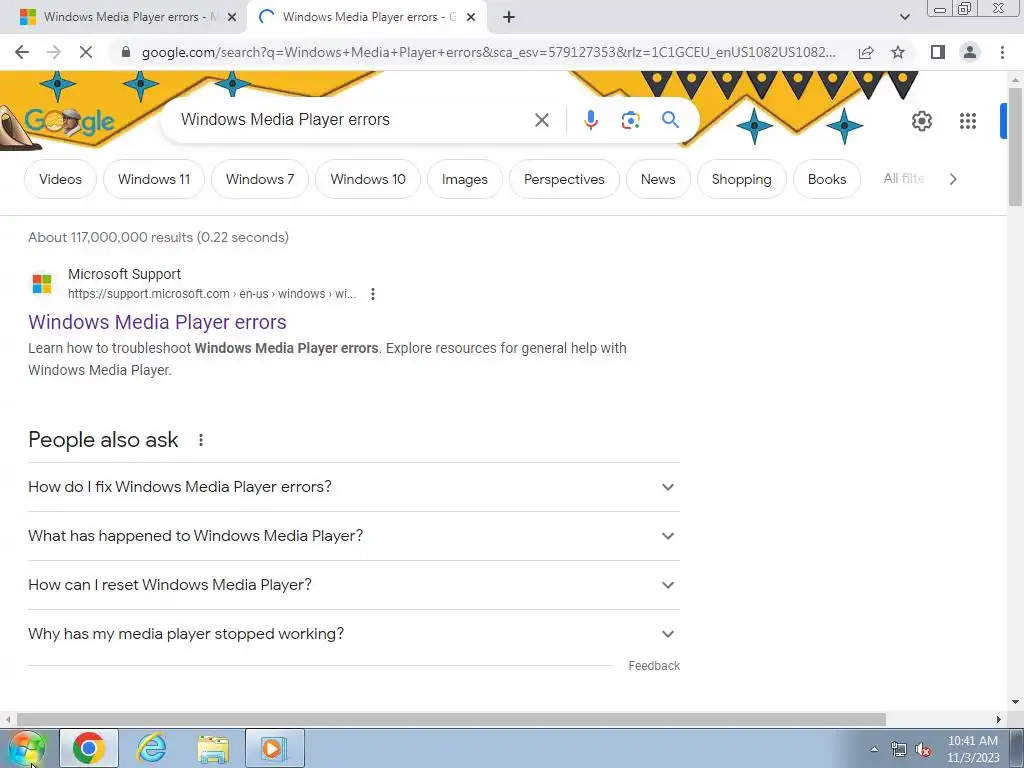Viewport: 1024px width, 768px height.
Task: Switch to Chrome in taskbar
Action: [x=89, y=748]
